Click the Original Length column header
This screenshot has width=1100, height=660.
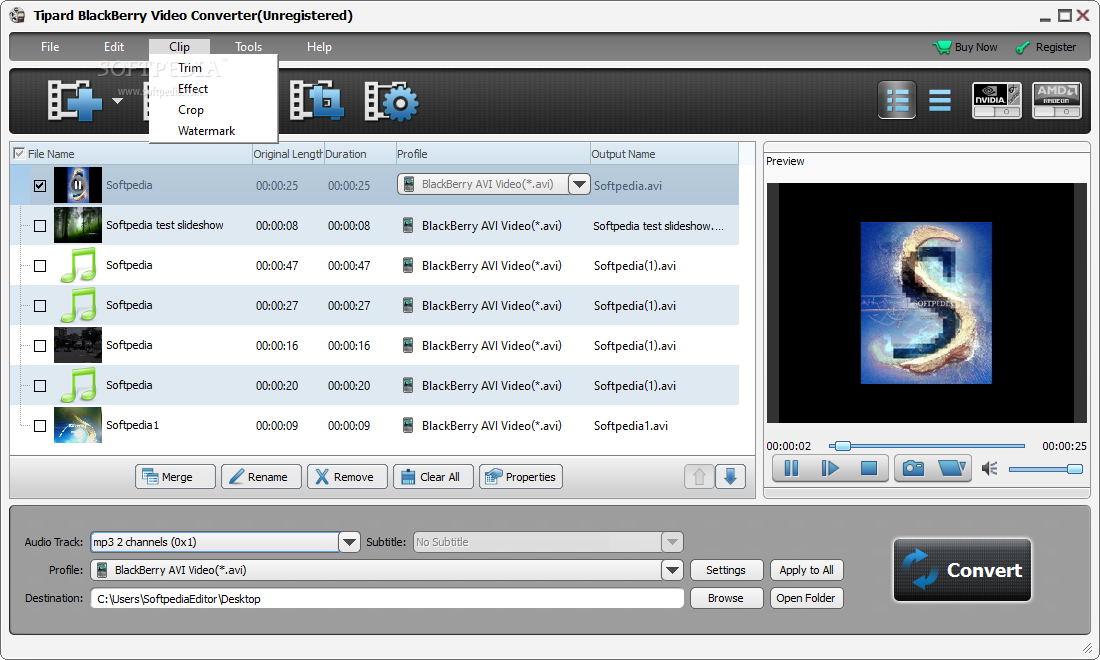point(288,154)
